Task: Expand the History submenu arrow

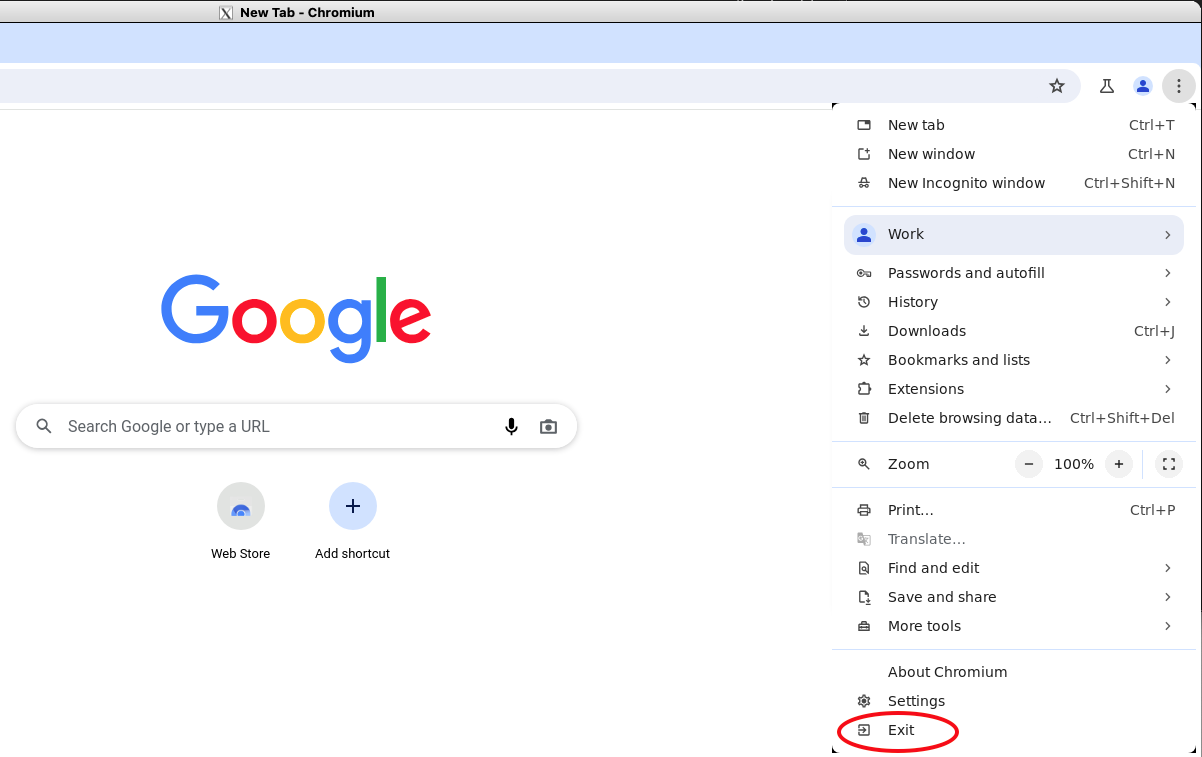Action: pyautogui.click(x=1167, y=302)
